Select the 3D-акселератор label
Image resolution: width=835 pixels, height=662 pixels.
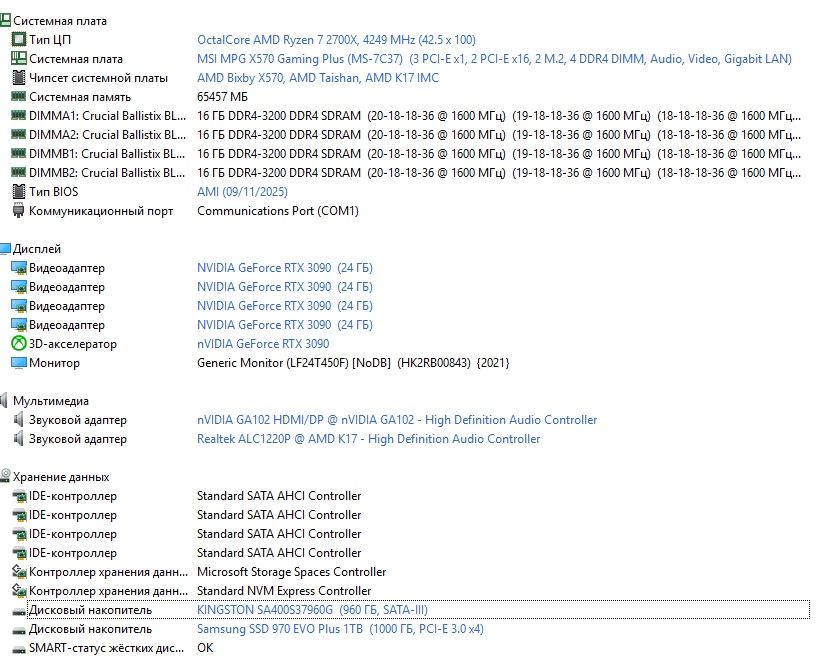[x=73, y=344]
